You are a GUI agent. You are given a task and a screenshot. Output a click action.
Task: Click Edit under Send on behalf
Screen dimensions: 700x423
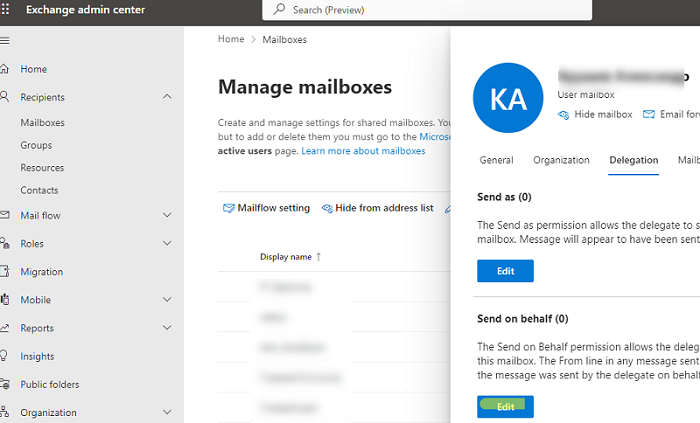[505, 406]
